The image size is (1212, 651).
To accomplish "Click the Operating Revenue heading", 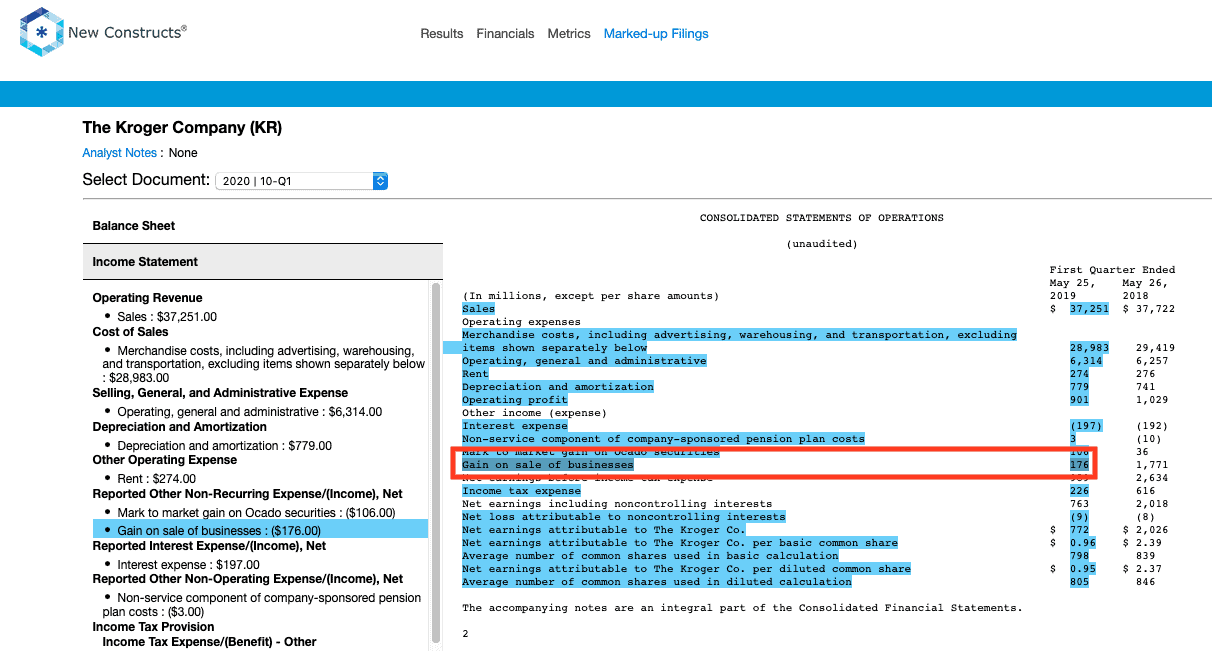I will tap(147, 298).
